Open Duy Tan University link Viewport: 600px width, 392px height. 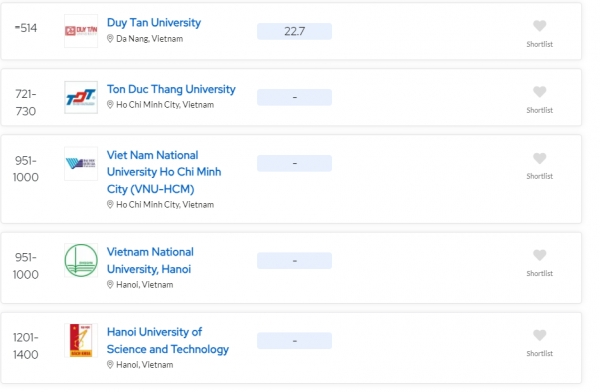click(x=154, y=23)
